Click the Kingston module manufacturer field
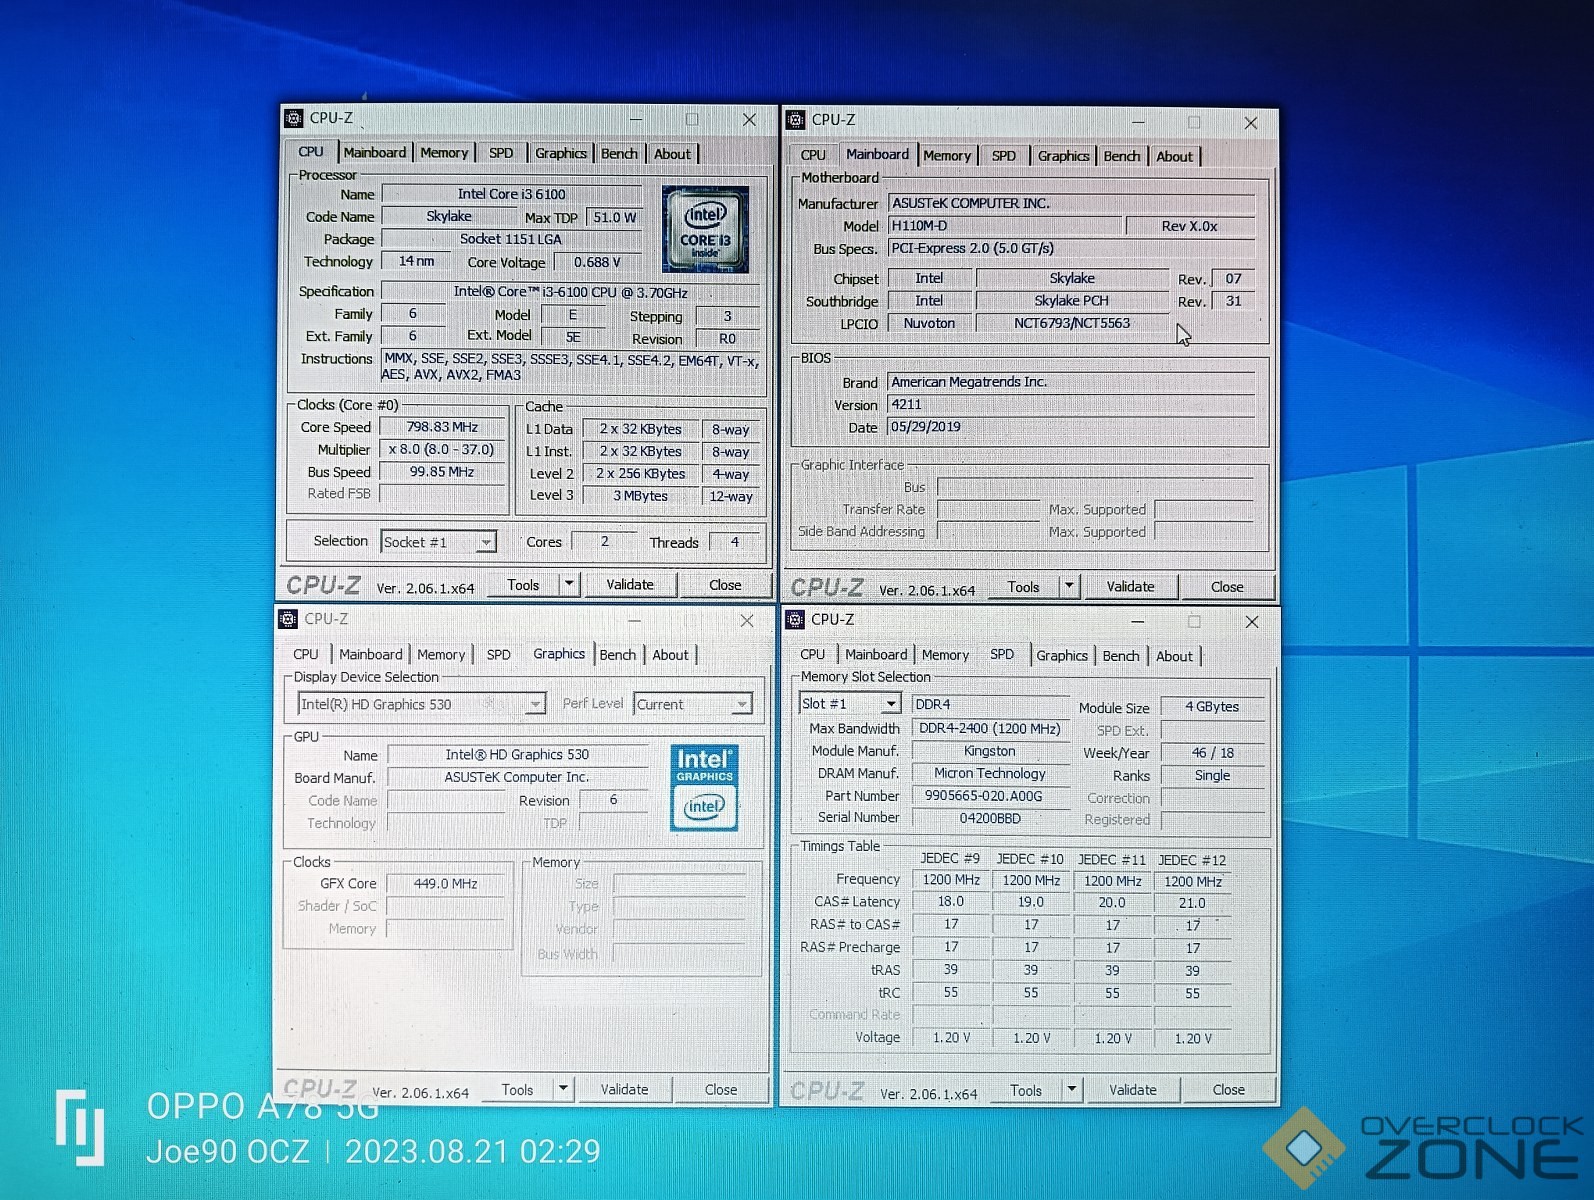This screenshot has height=1200, width=1594. [x=990, y=751]
